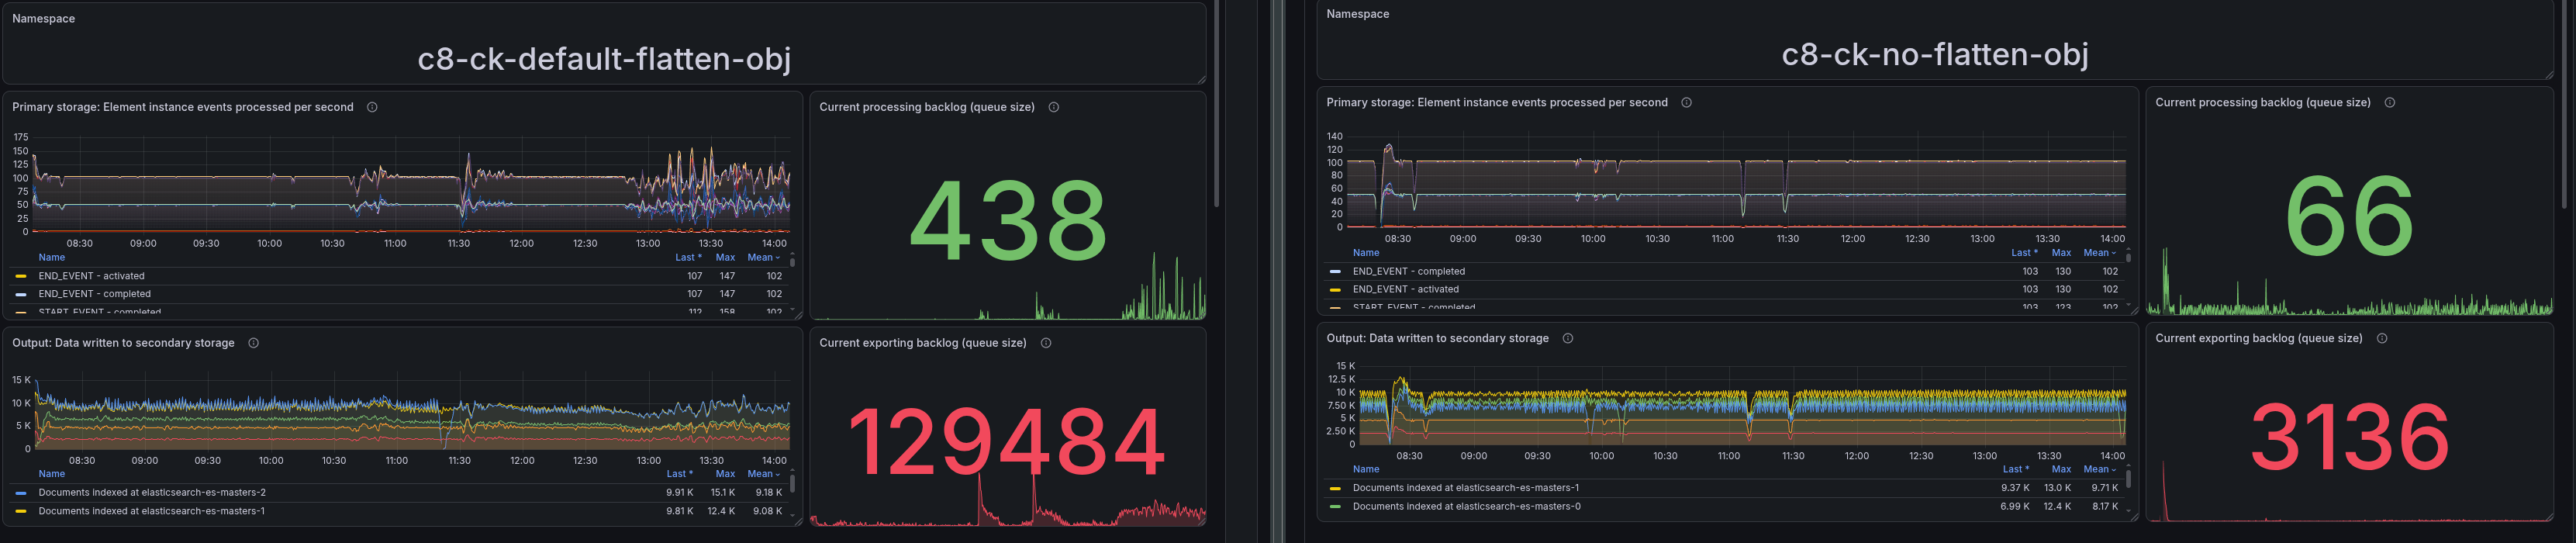Sort by Max in left Output legend
Viewport: 2576px width, 543px height.
pos(725,474)
